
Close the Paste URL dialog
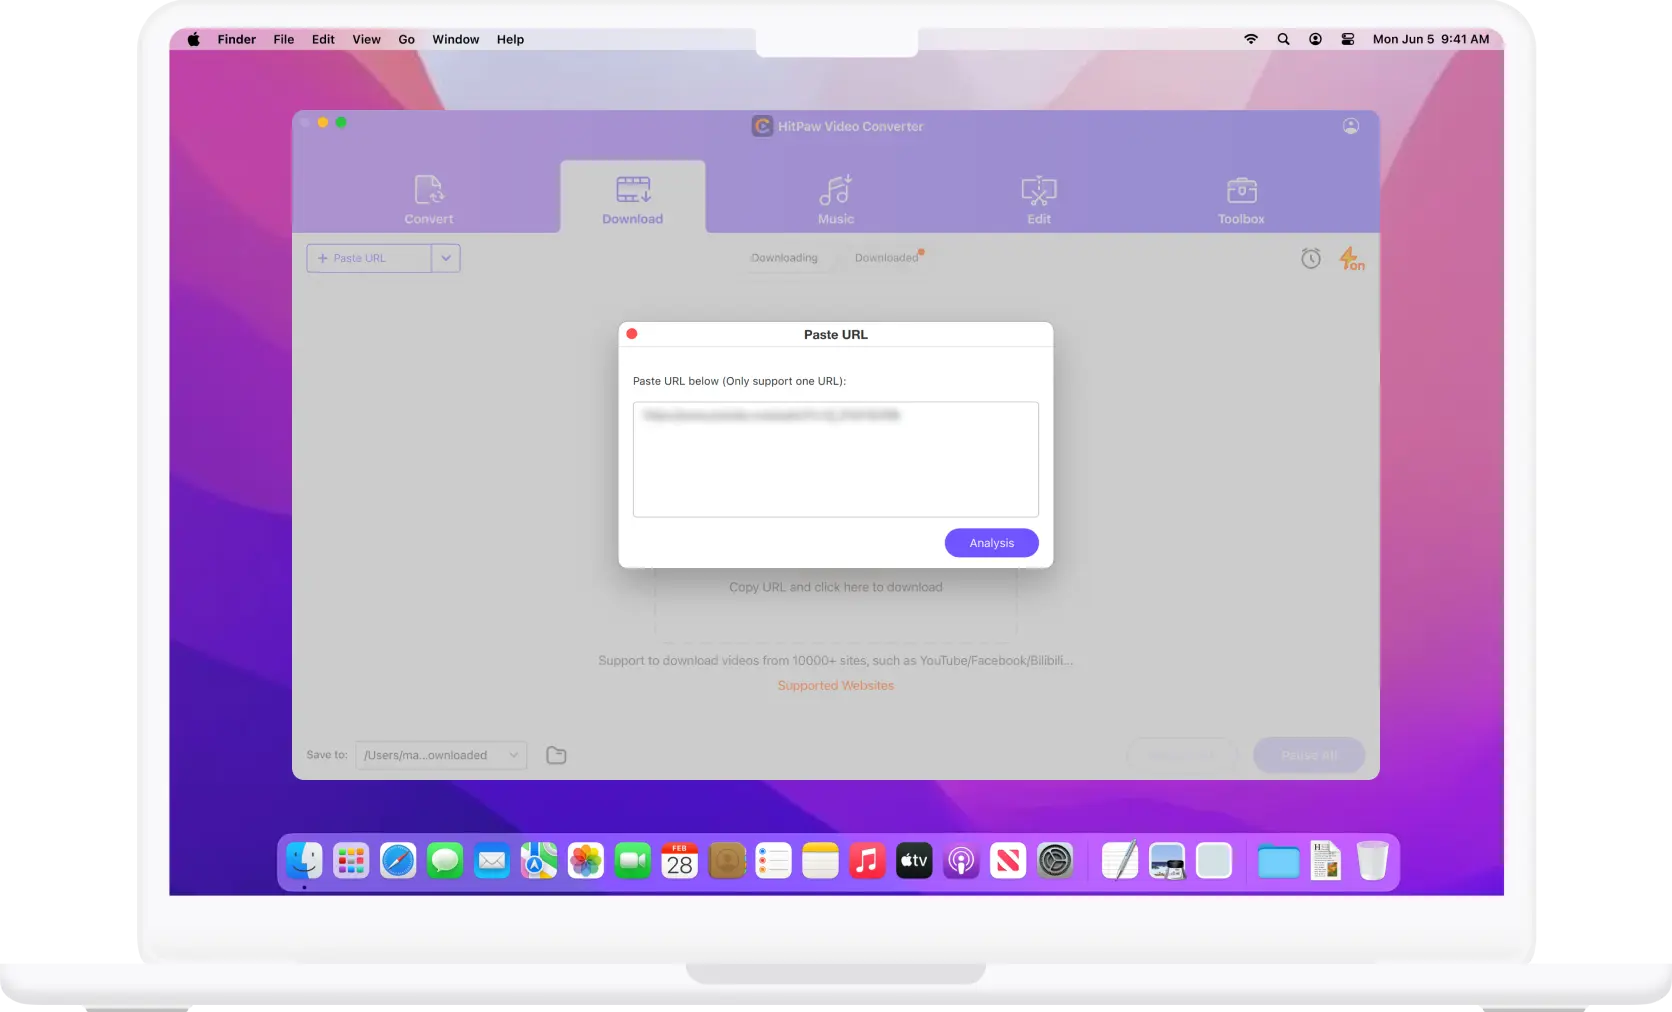632,334
